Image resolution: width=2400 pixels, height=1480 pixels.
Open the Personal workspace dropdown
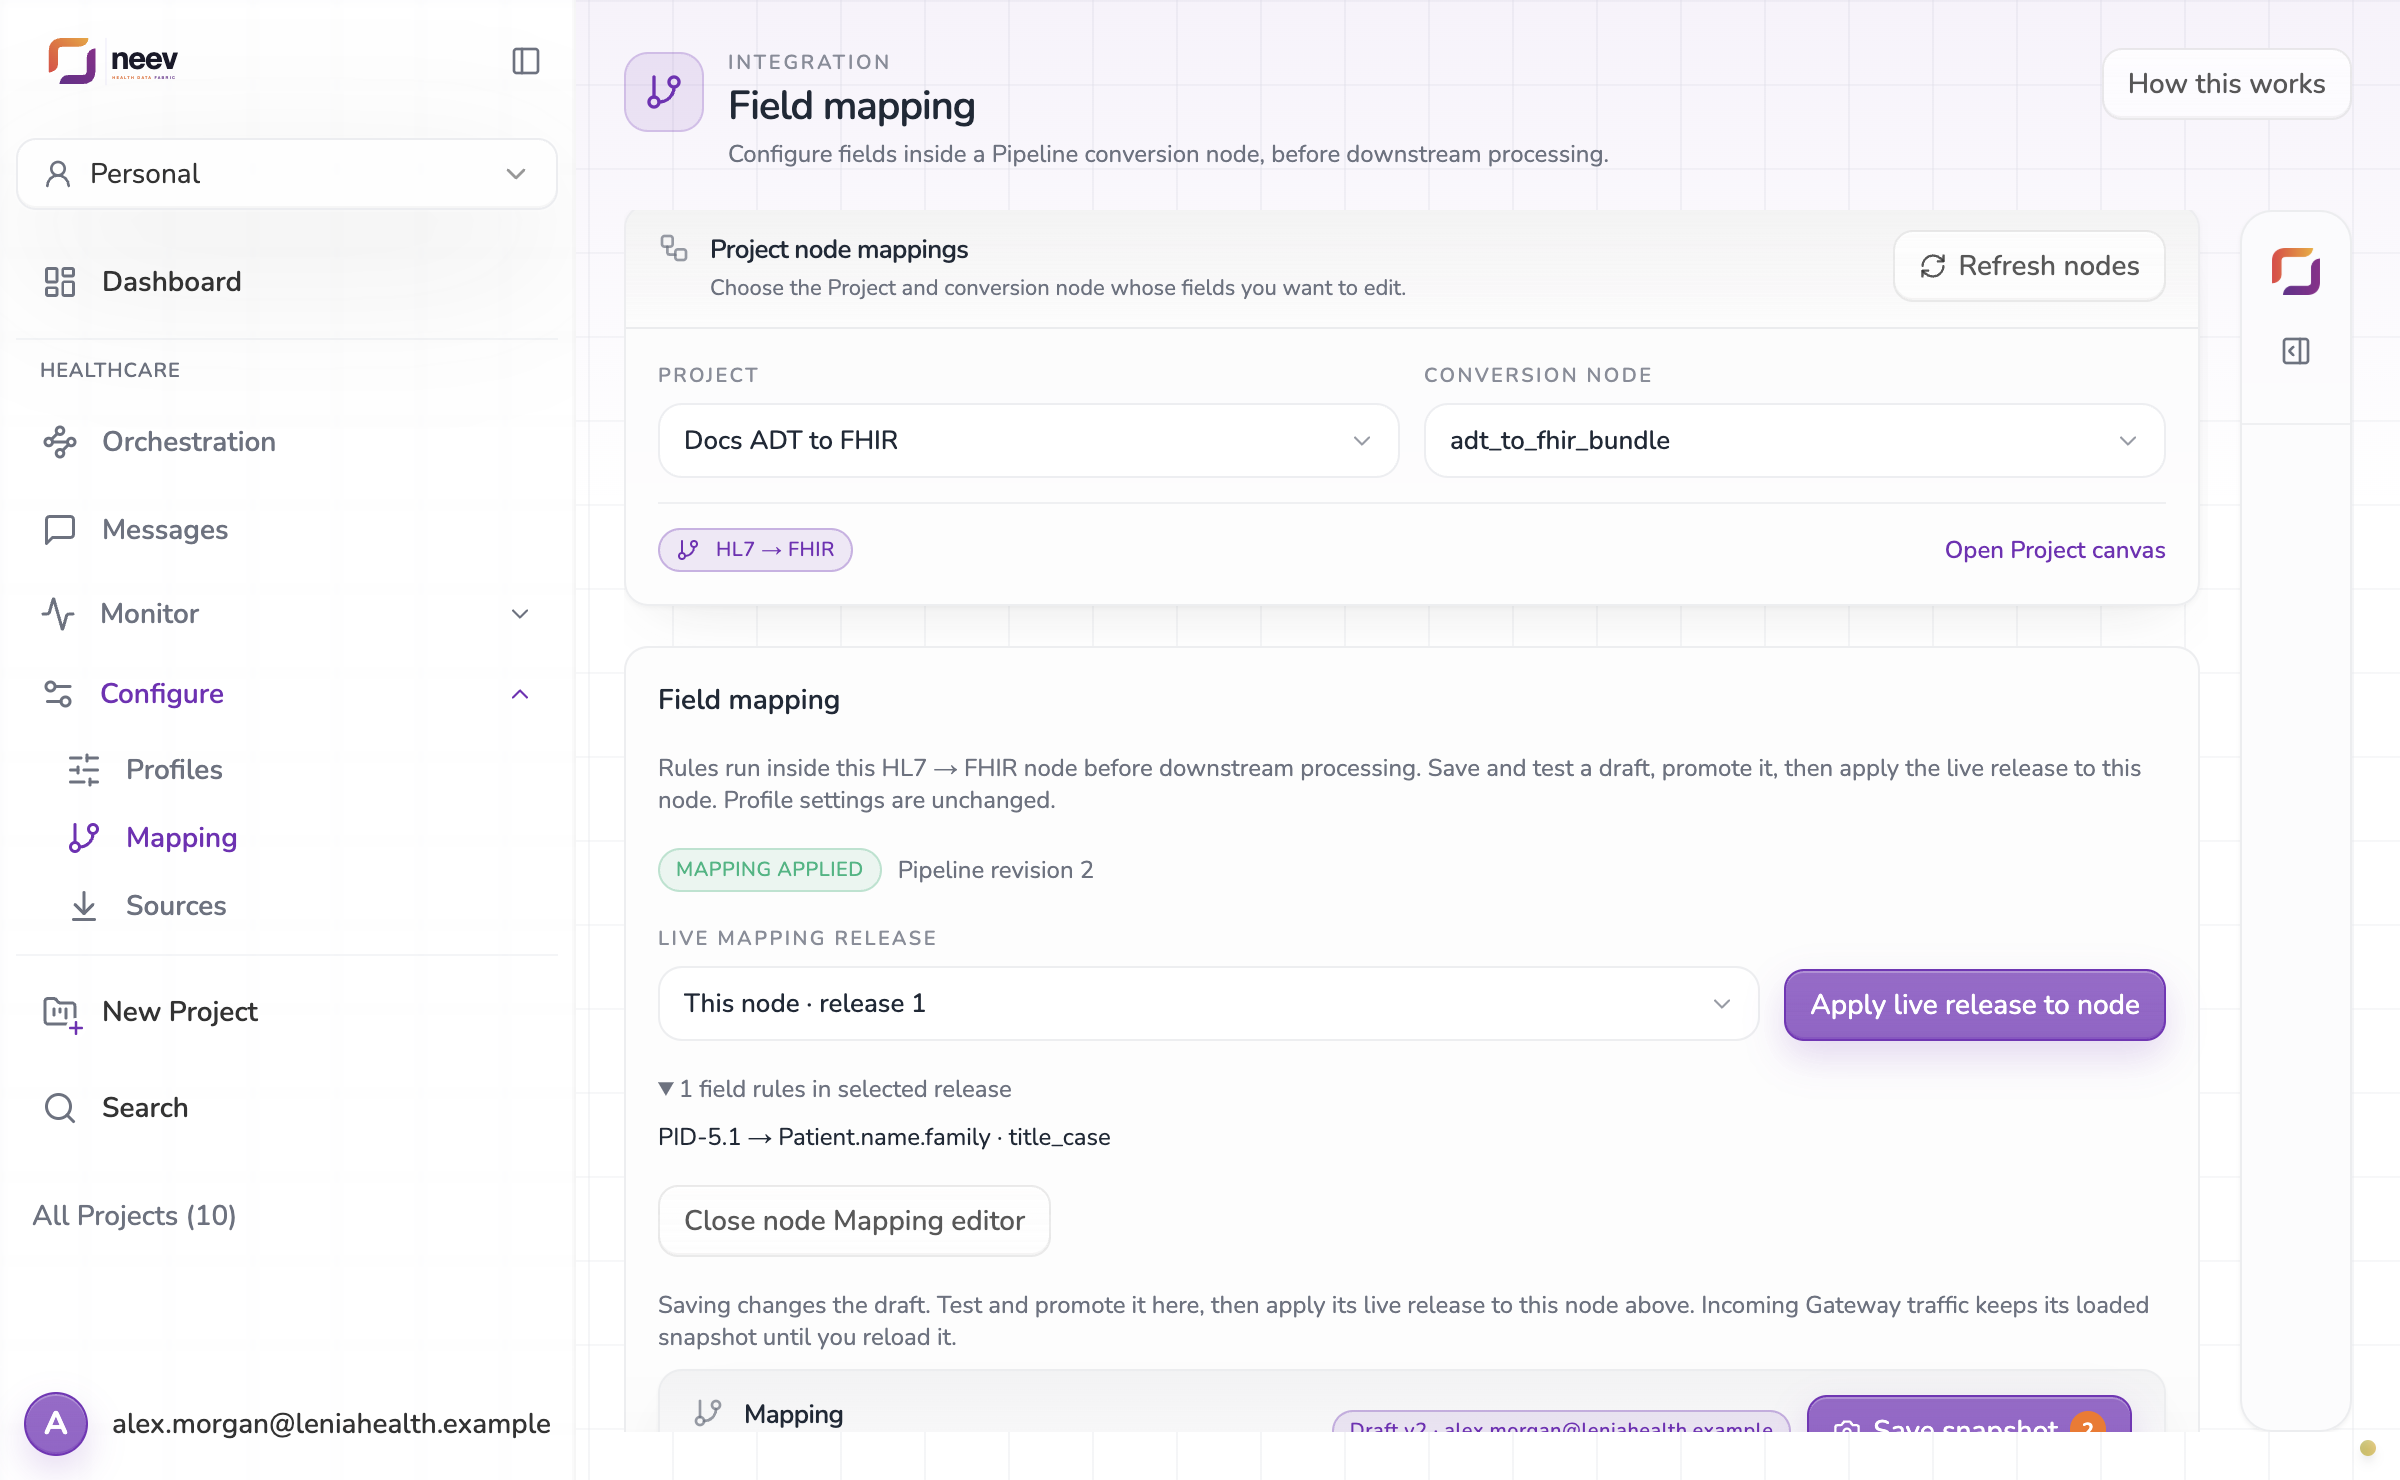(287, 174)
